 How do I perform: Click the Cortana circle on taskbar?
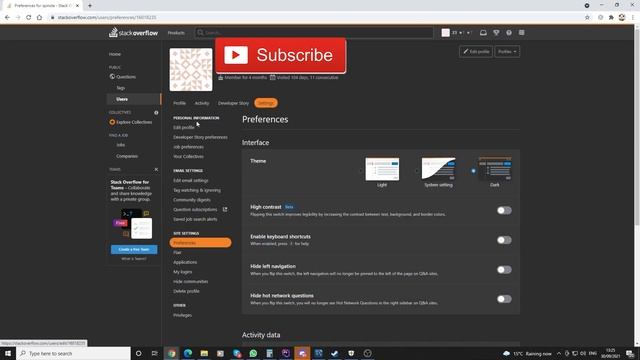(x=138, y=353)
